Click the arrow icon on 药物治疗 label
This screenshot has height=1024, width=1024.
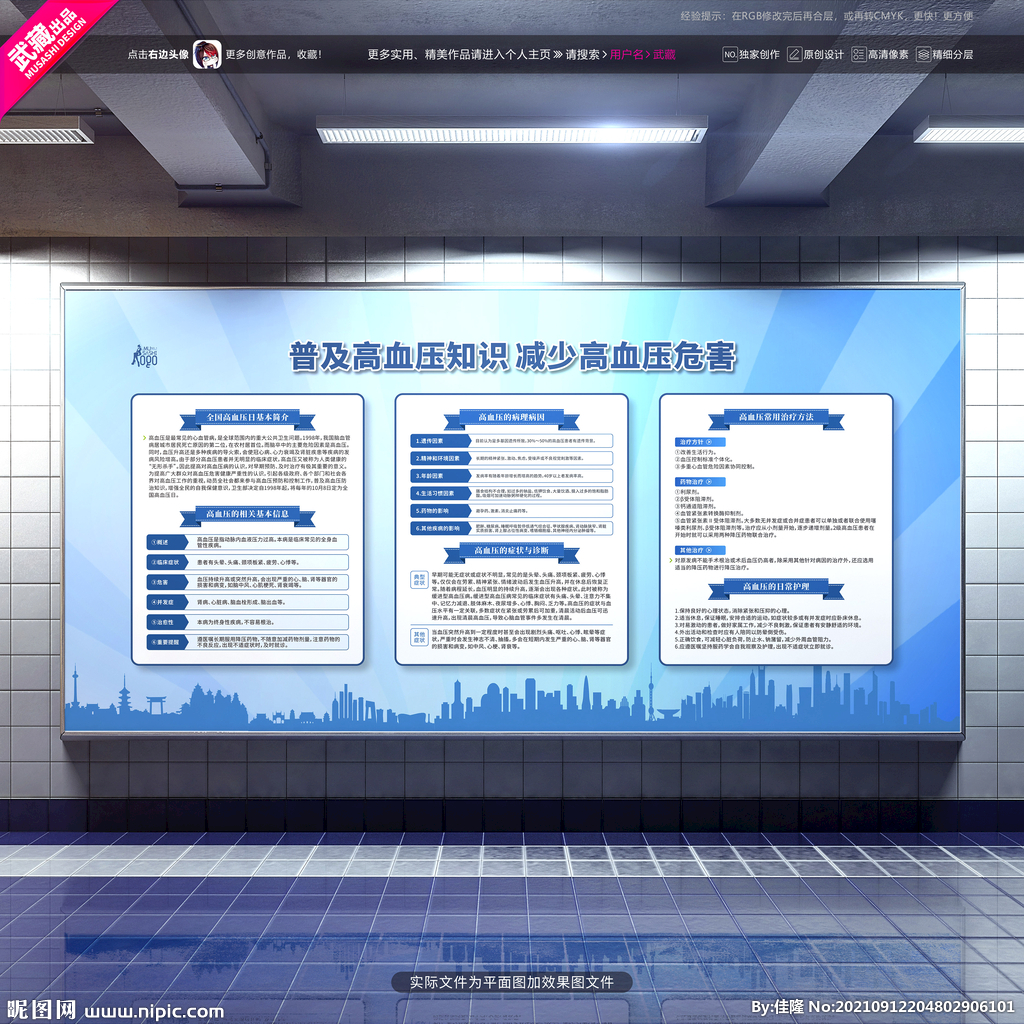click(710, 482)
